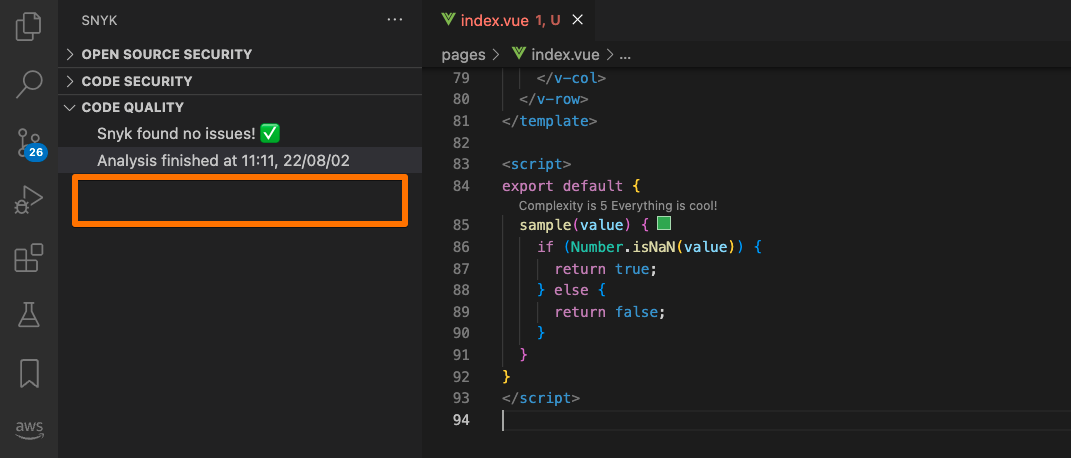Expand the Open Source Security section
This screenshot has height=458, width=1071.
coord(166,54)
